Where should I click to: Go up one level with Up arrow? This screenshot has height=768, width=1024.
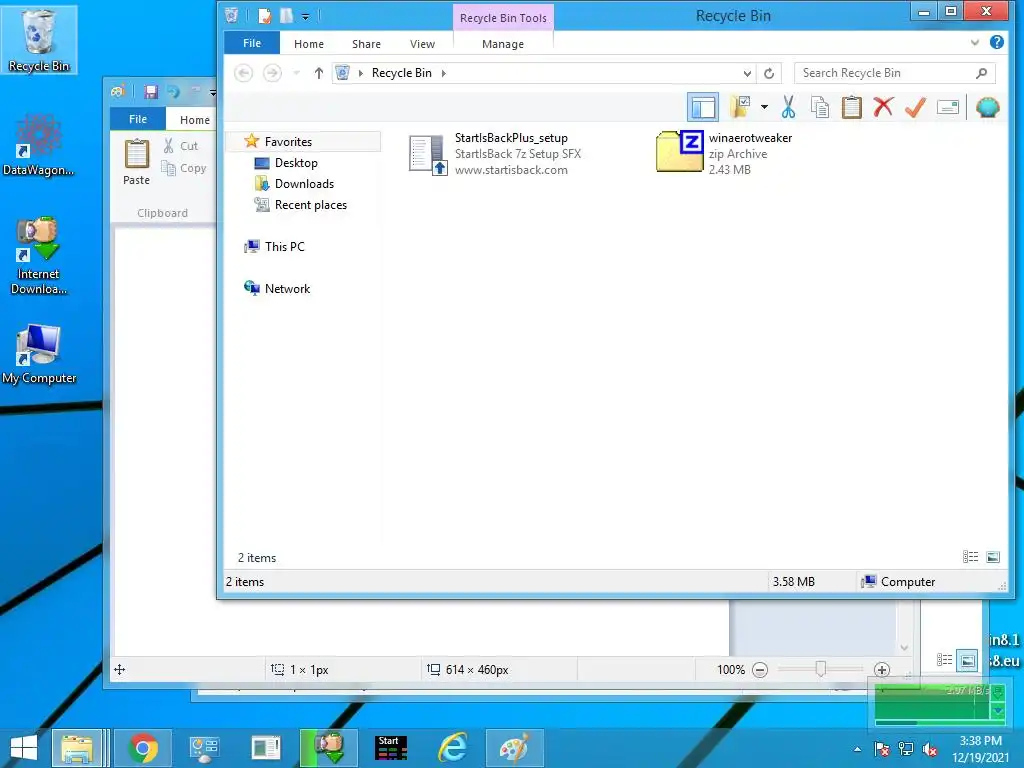(x=319, y=73)
